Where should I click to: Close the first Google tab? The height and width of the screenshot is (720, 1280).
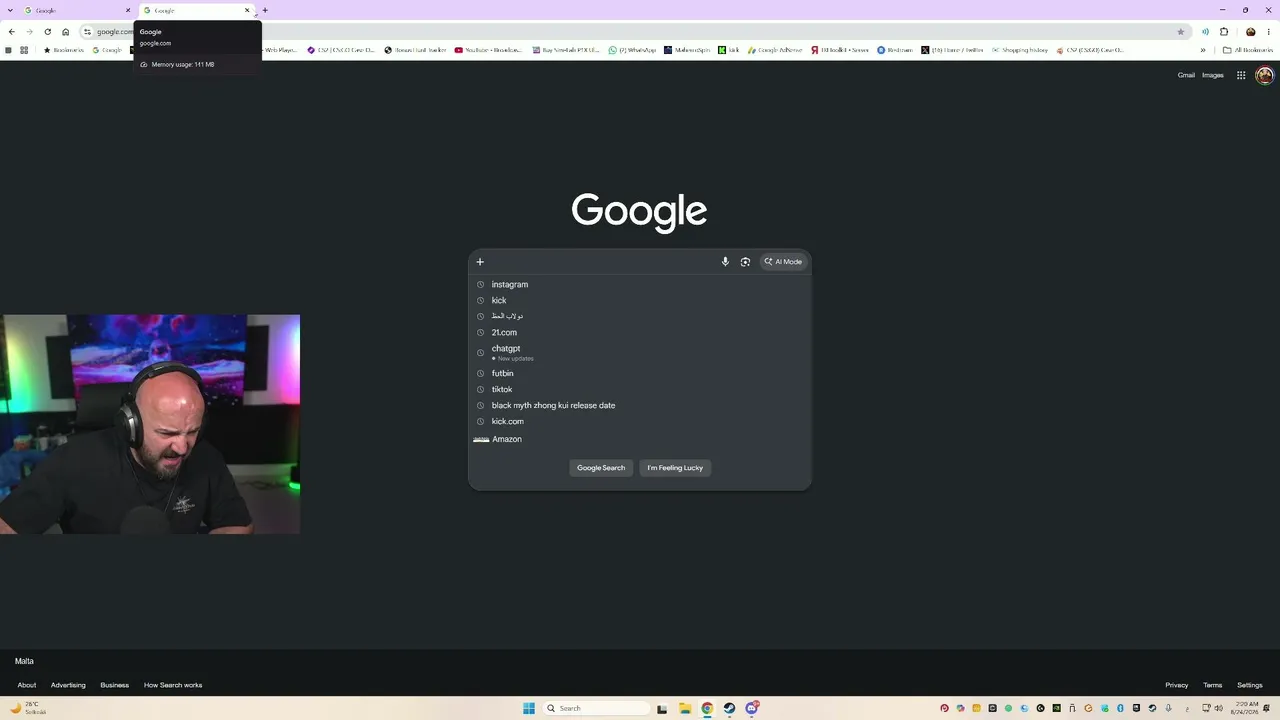[x=128, y=10]
